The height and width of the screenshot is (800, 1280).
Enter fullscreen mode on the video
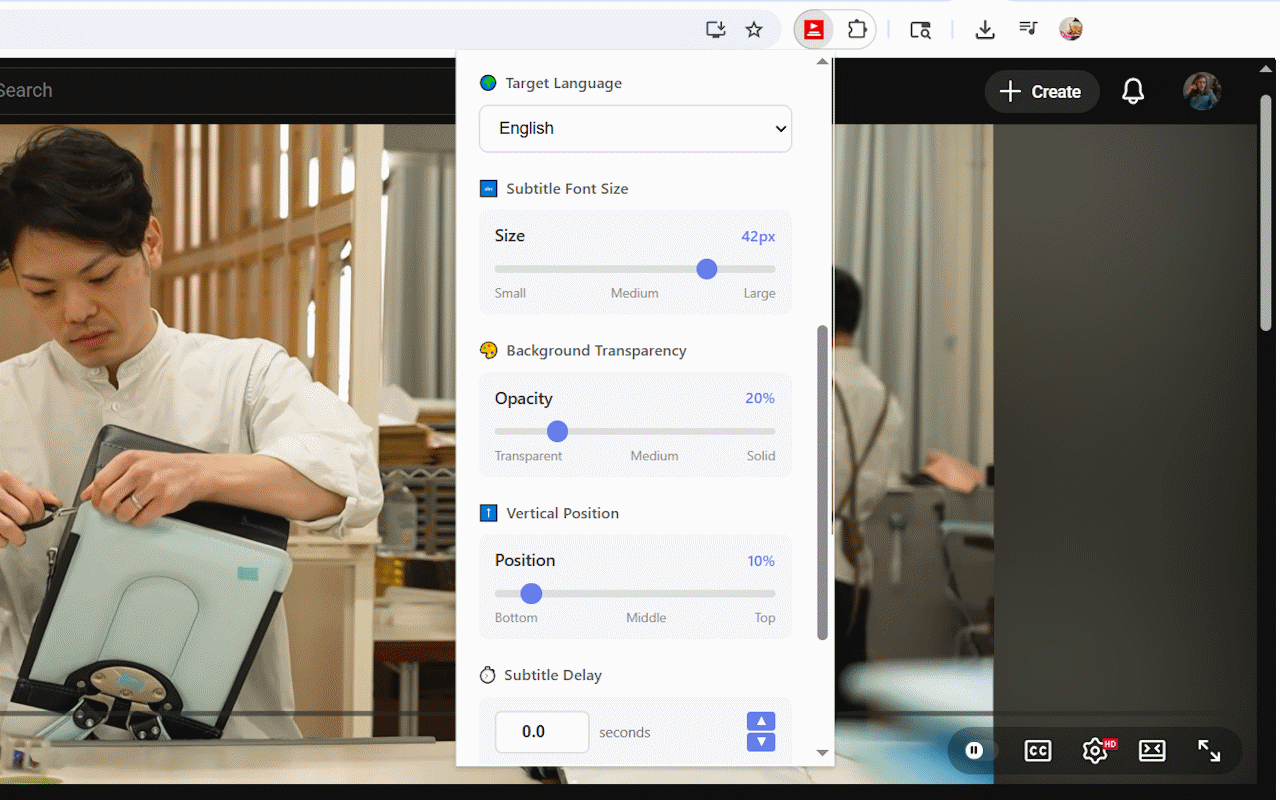1209,750
